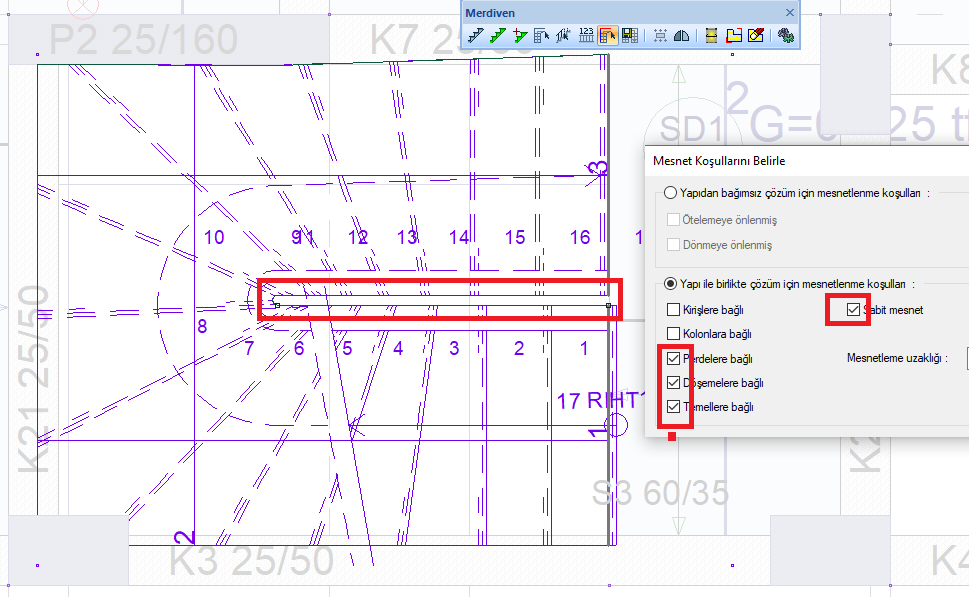
Task: Select the green stair tool without plus
Action: point(498,36)
